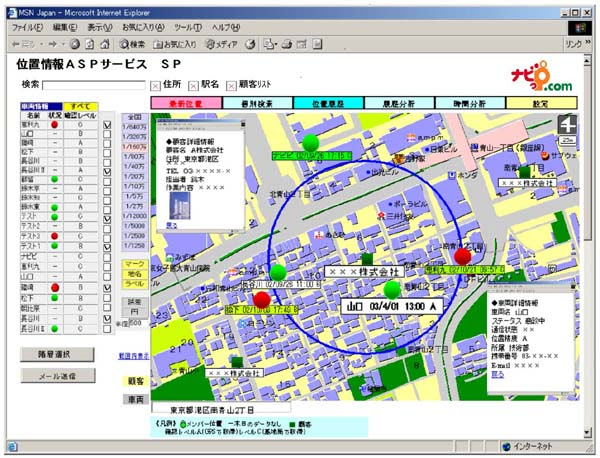This screenshot has width=600, height=458.
Task: Select the 1/1250 map scale button
Action: tap(134, 245)
